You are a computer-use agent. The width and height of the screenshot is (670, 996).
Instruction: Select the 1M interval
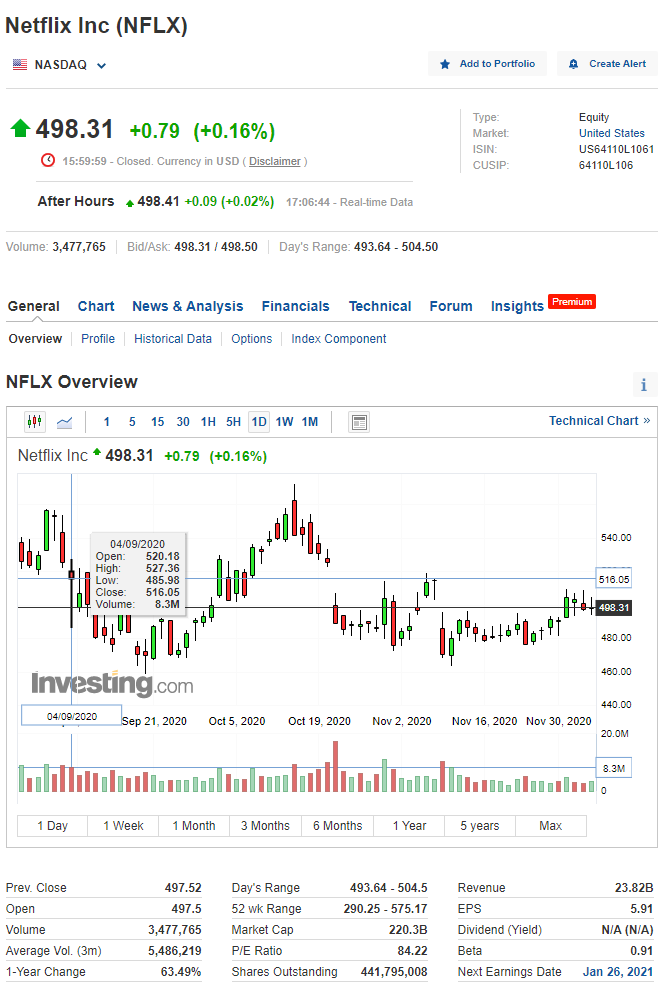(x=310, y=422)
